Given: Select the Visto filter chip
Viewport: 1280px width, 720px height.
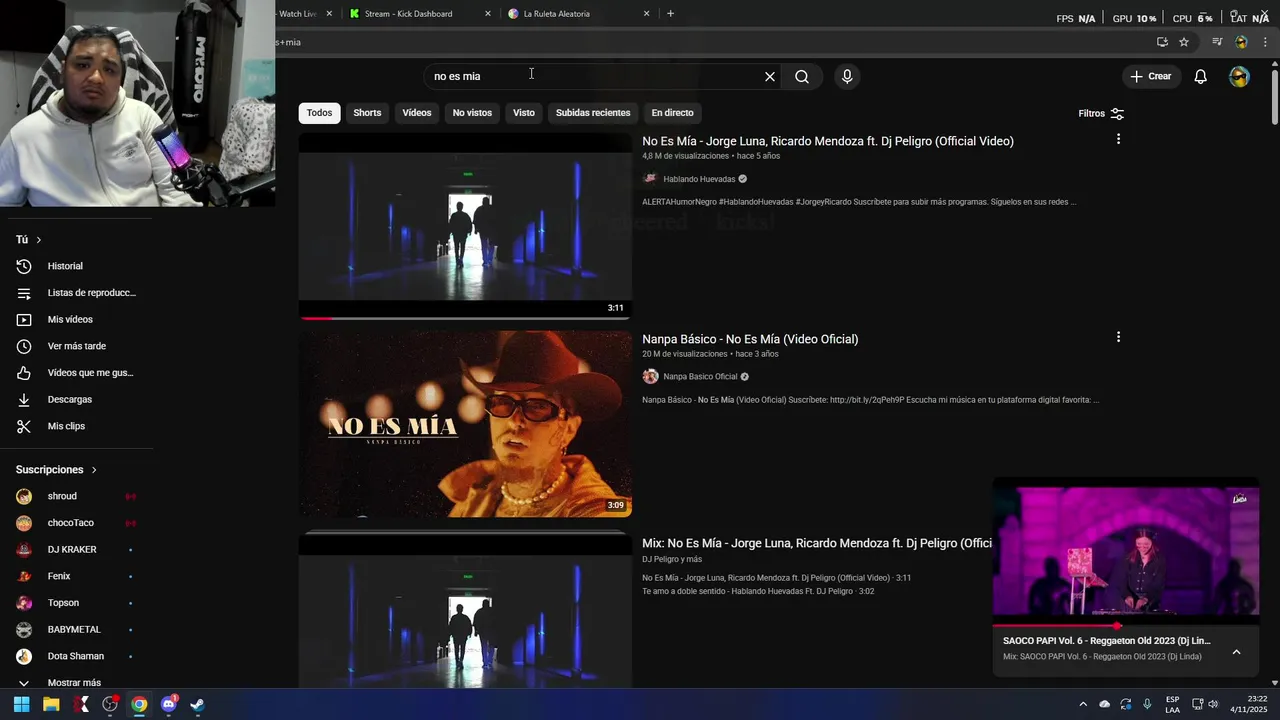Looking at the screenshot, I should (524, 113).
